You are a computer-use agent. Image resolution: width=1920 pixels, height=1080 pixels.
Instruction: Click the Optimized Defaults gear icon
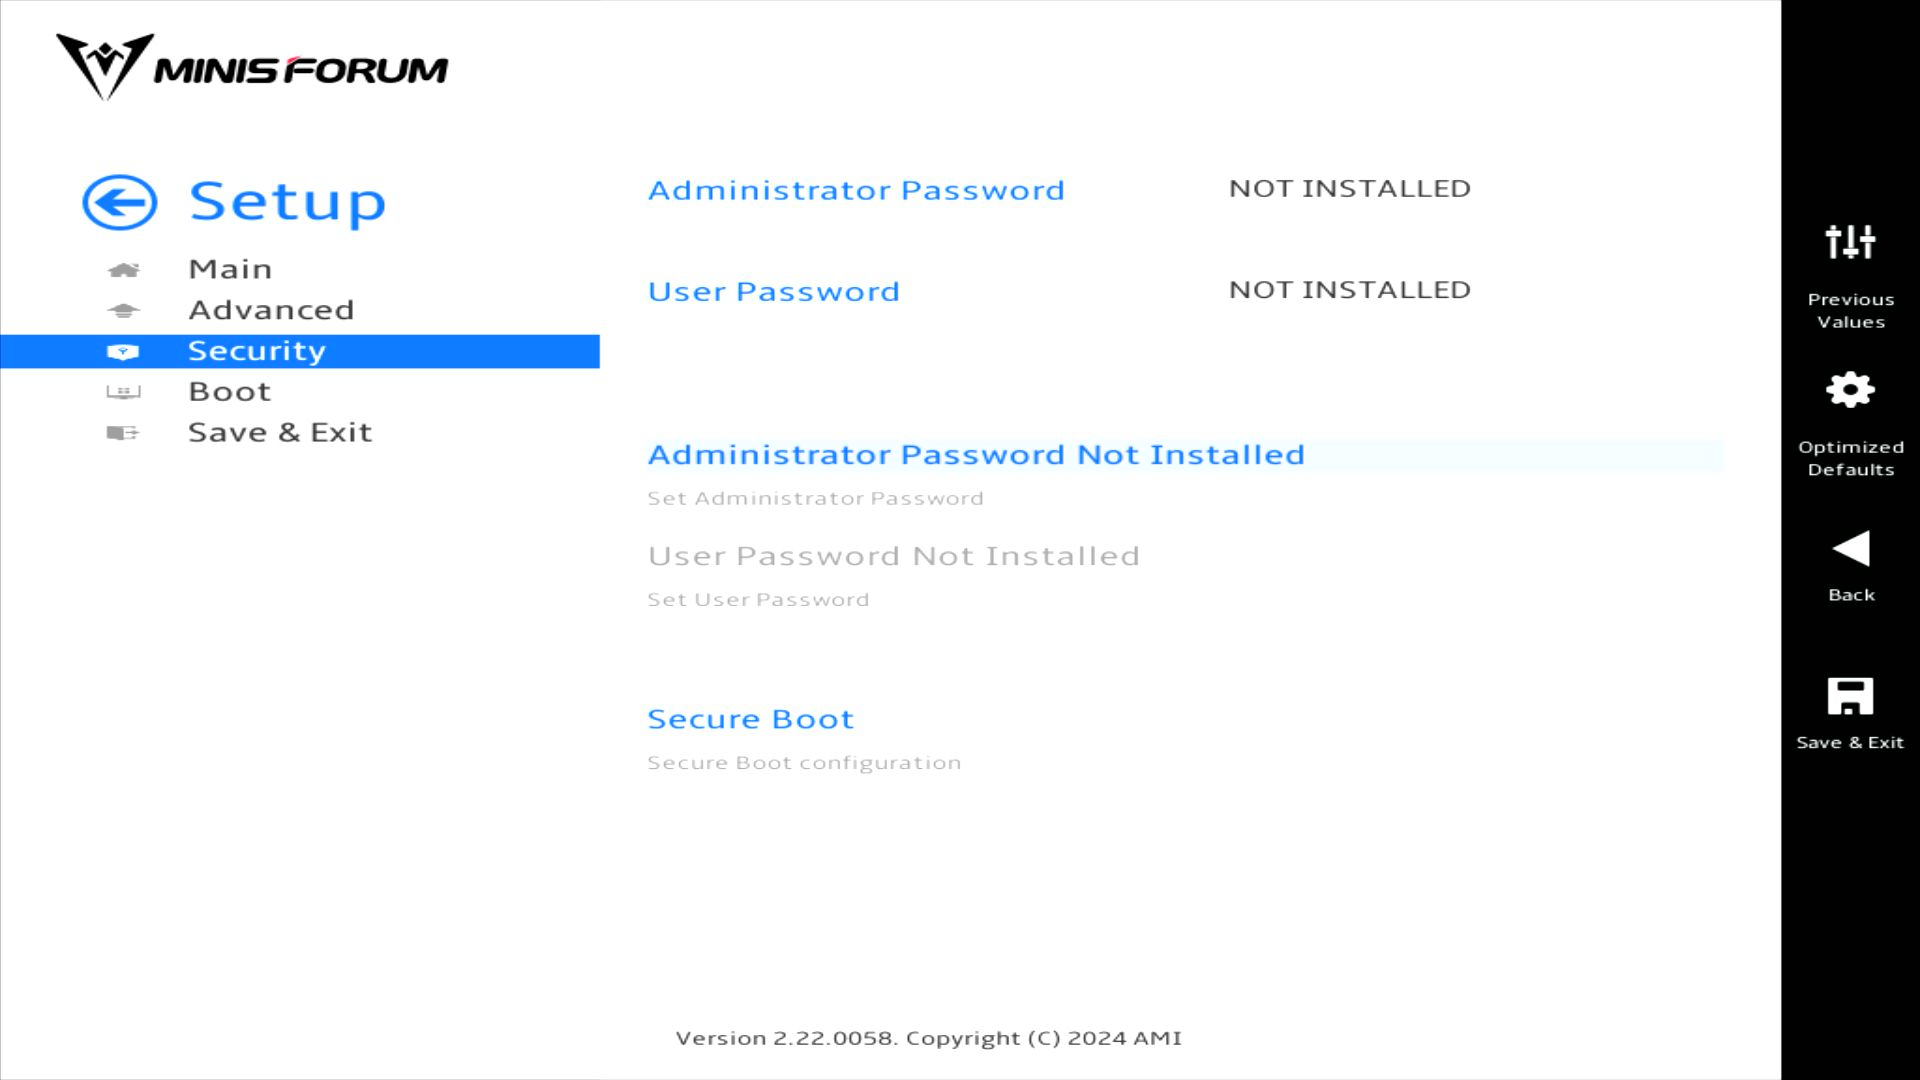click(x=1850, y=390)
